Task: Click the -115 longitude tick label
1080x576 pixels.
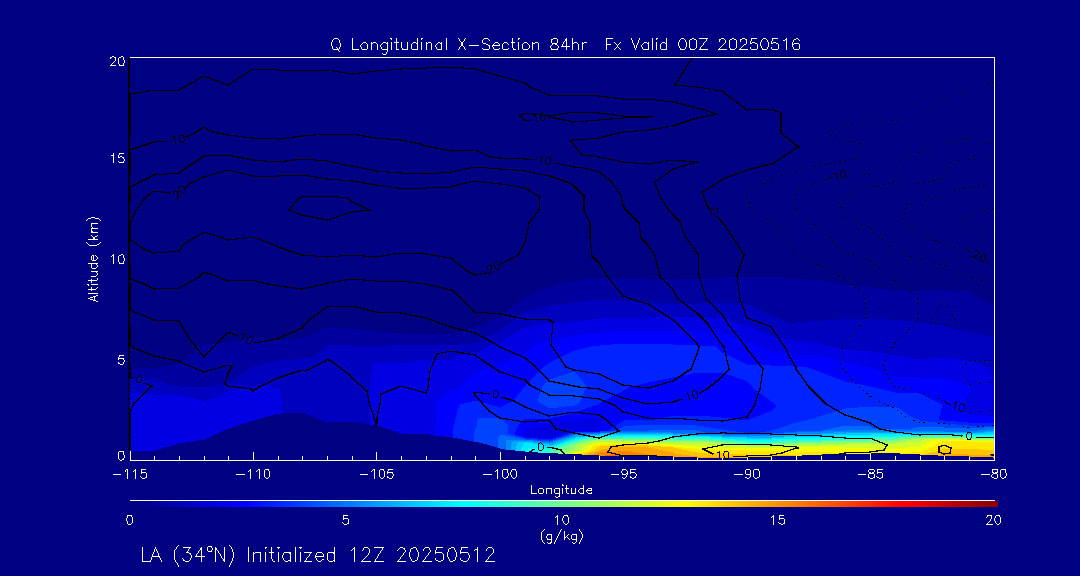Action: point(129,475)
